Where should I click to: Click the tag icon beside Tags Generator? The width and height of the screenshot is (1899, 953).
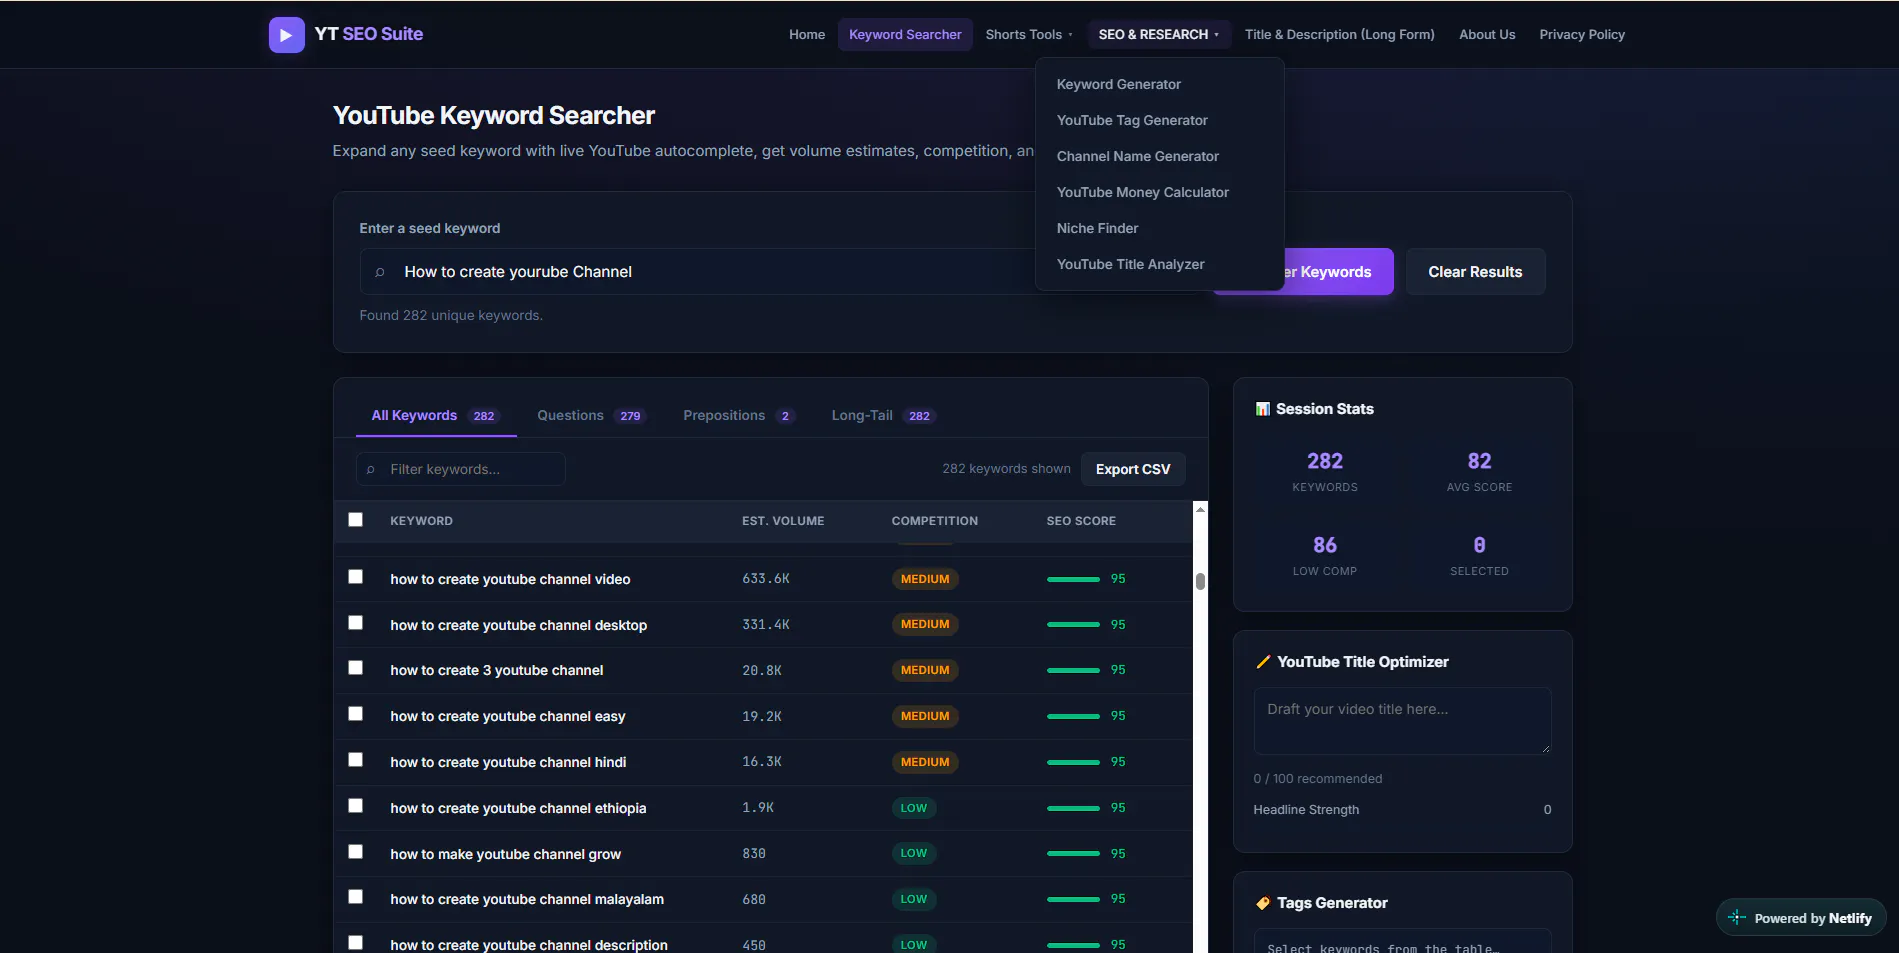pyautogui.click(x=1263, y=903)
